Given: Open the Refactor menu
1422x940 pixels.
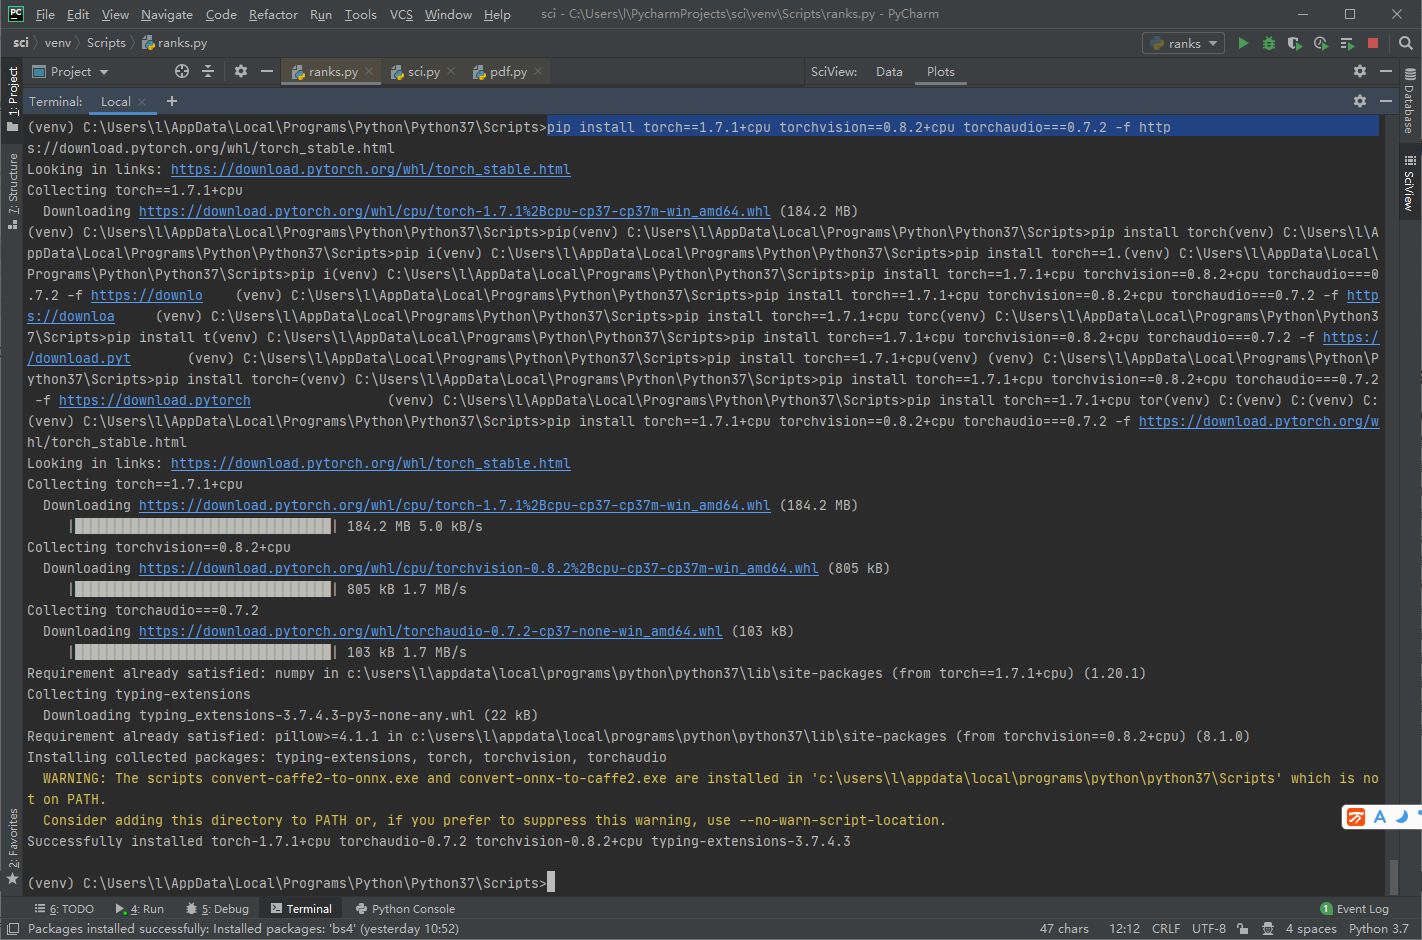Looking at the screenshot, I should click(x=273, y=14).
